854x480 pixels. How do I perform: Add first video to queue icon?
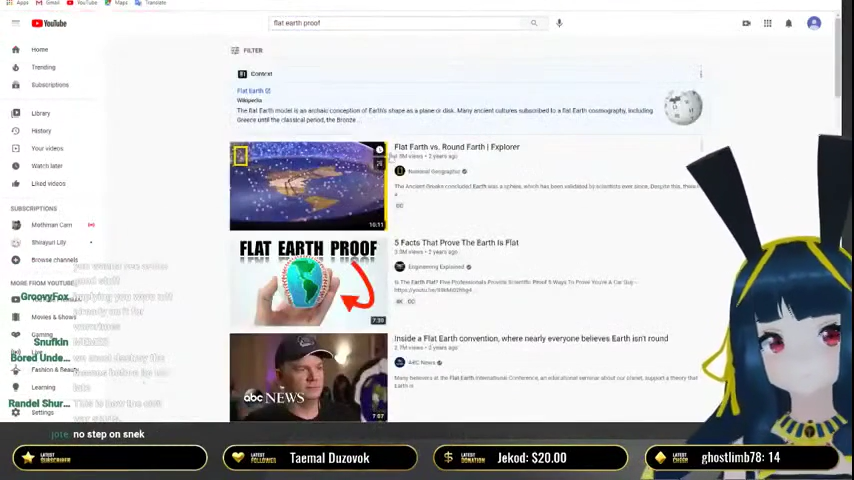click(x=380, y=163)
